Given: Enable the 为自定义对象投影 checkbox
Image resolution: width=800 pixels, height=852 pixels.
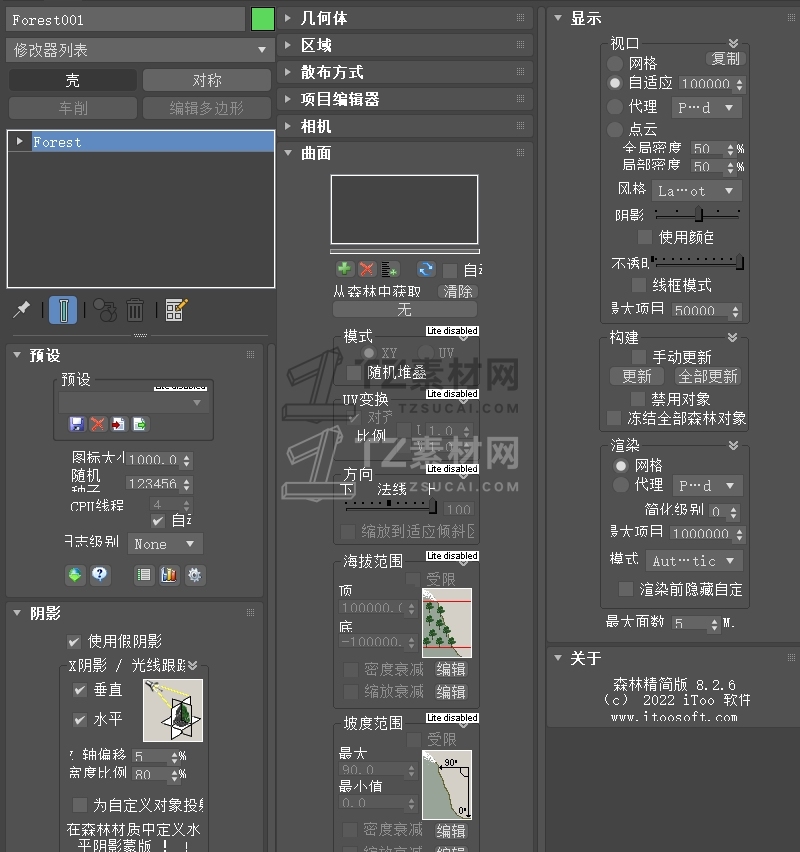Looking at the screenshot, I should [x=80, y=804].
